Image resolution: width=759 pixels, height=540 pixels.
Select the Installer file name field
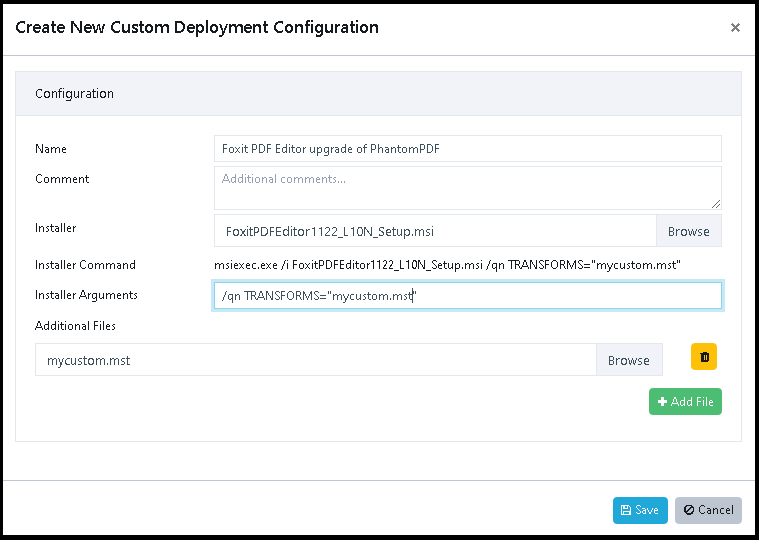pos(435,231)
